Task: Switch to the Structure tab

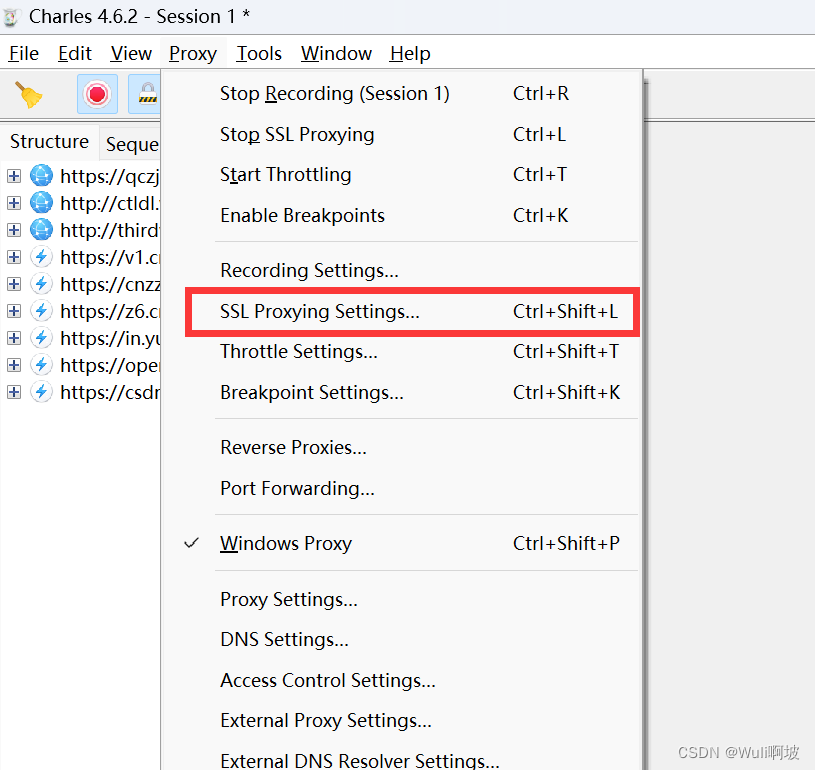Action: point(49,141)
